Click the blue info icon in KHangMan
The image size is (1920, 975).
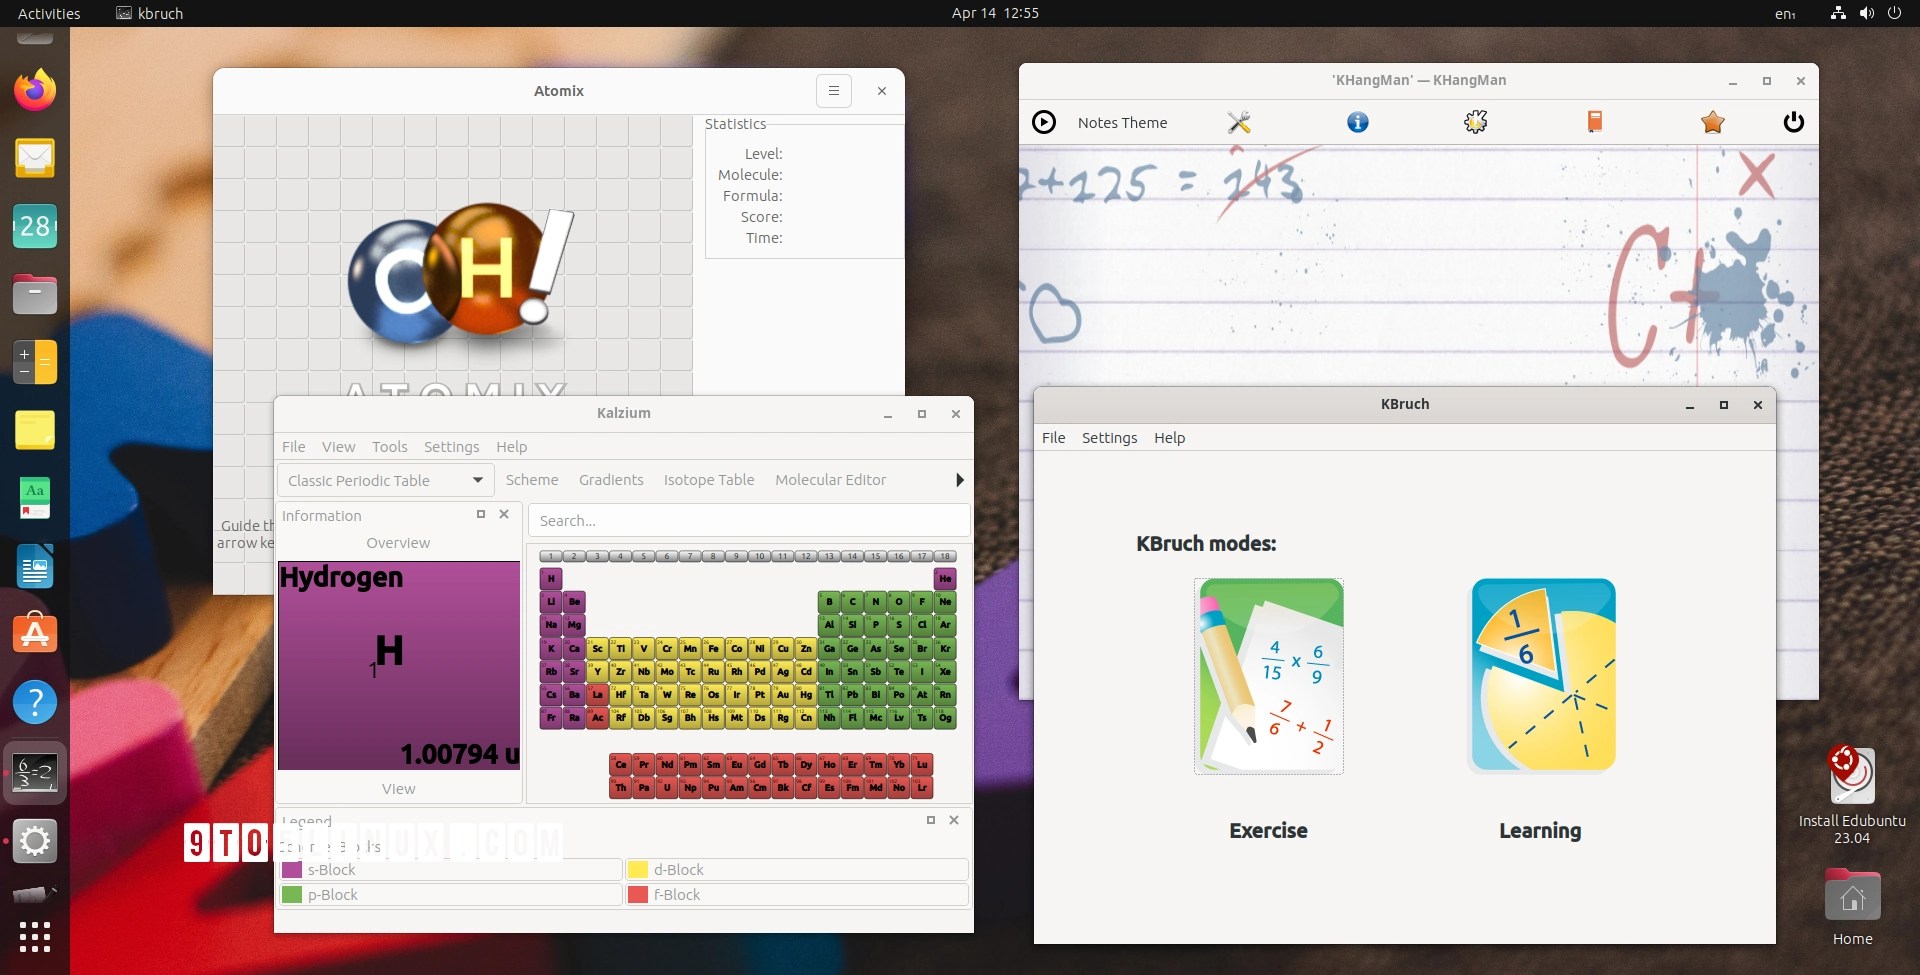[x=1358, y=122]
